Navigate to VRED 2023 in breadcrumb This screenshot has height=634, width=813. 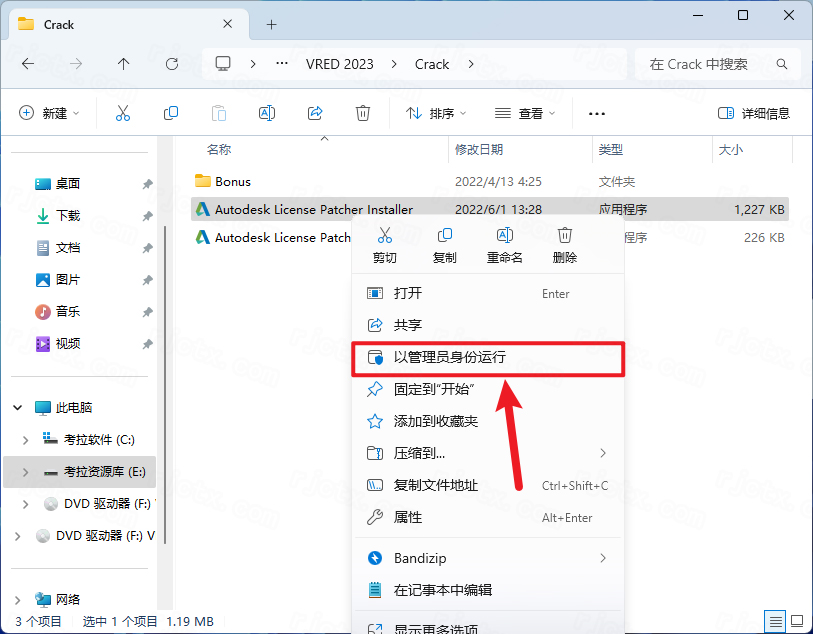[x=339, y=64]
